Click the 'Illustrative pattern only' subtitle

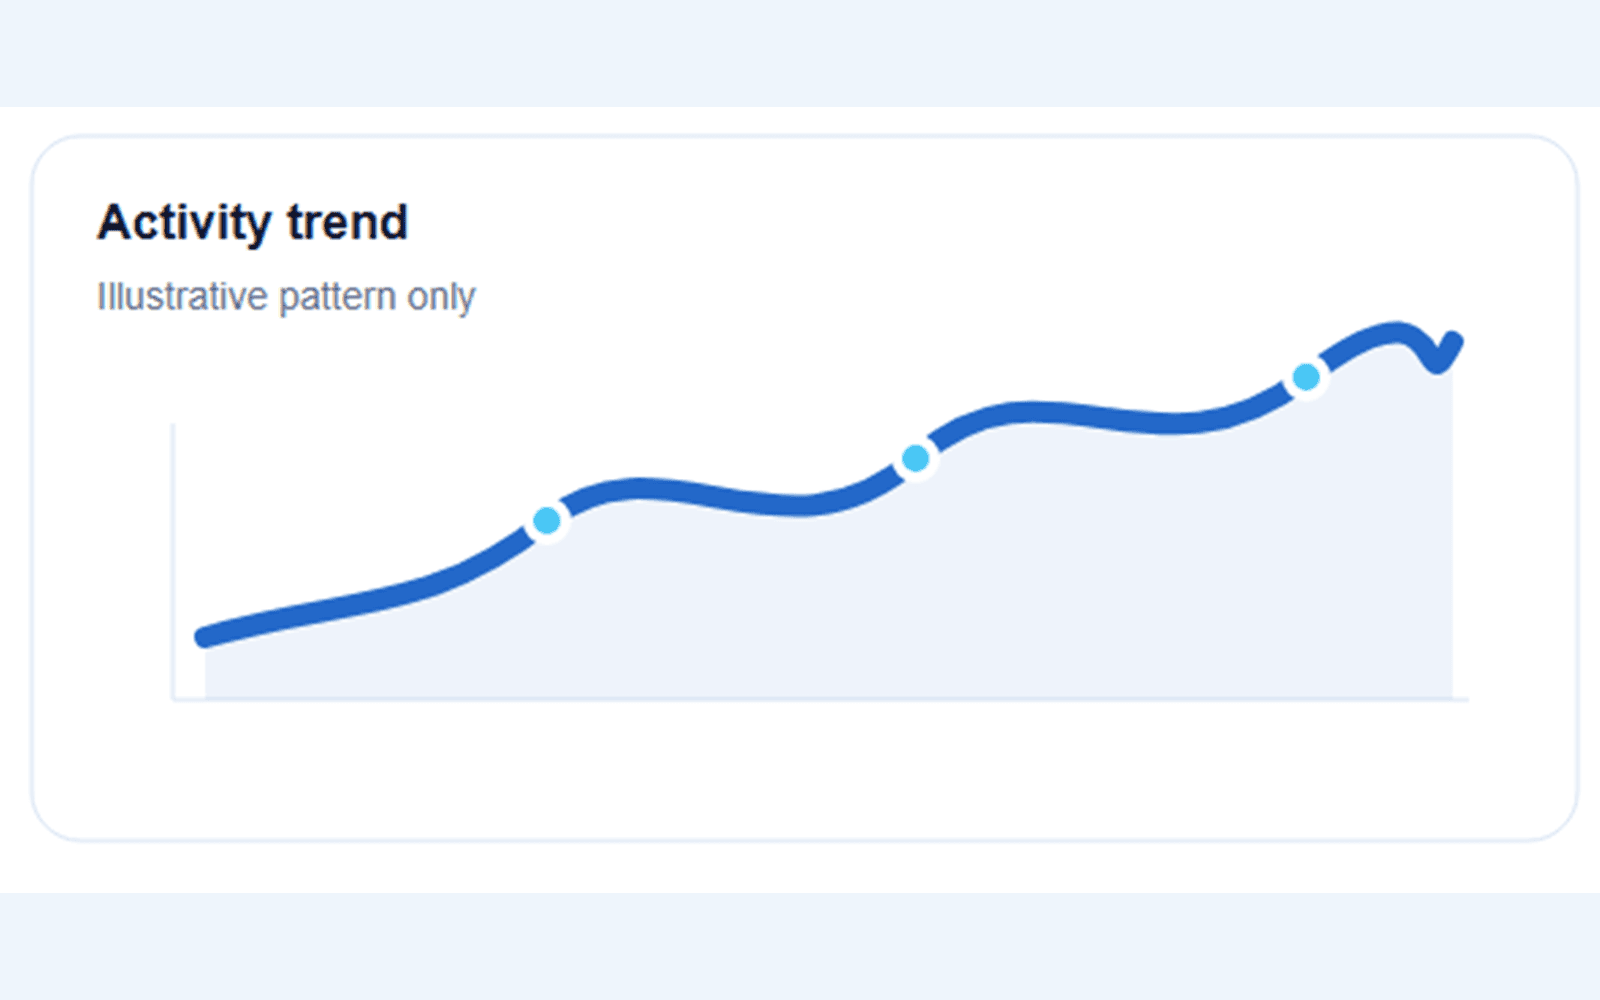point(286,297)
